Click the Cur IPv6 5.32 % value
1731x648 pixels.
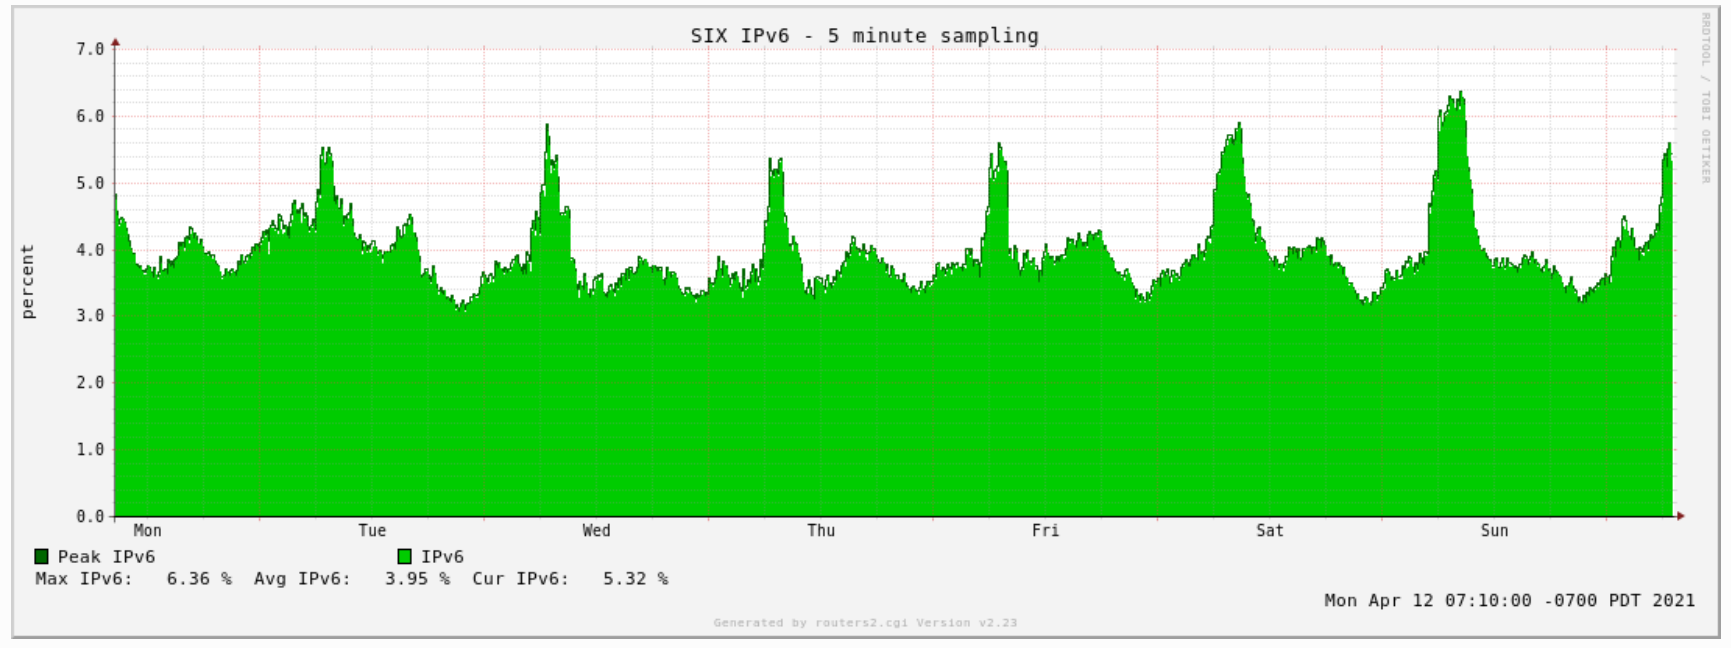[635, 579]
